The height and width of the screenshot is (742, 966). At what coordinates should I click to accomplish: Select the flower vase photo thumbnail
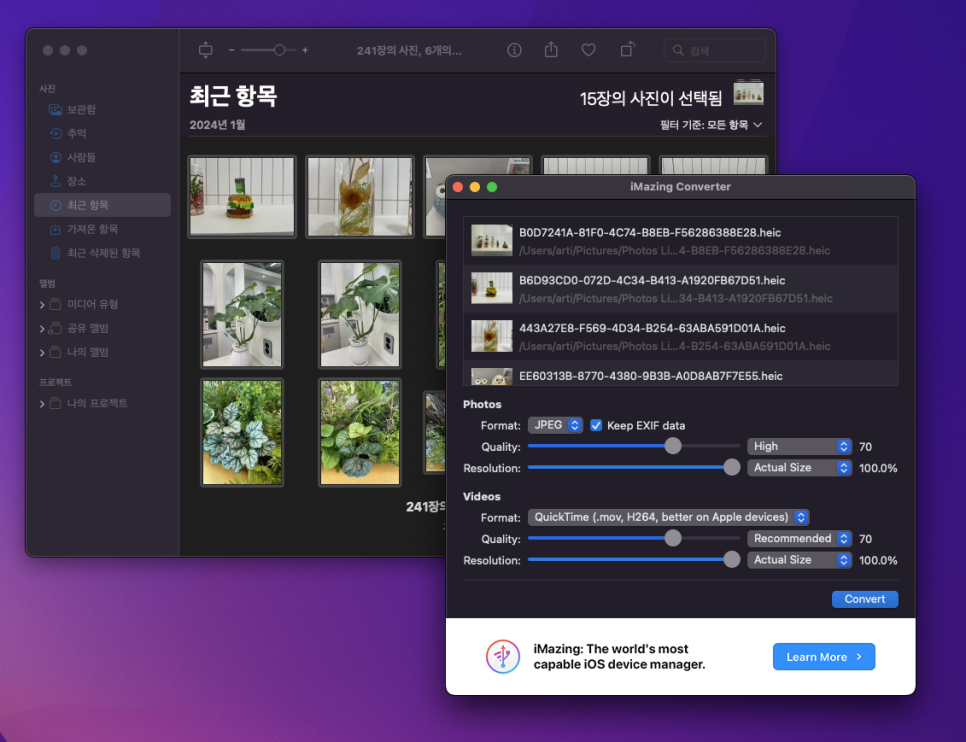360,197
